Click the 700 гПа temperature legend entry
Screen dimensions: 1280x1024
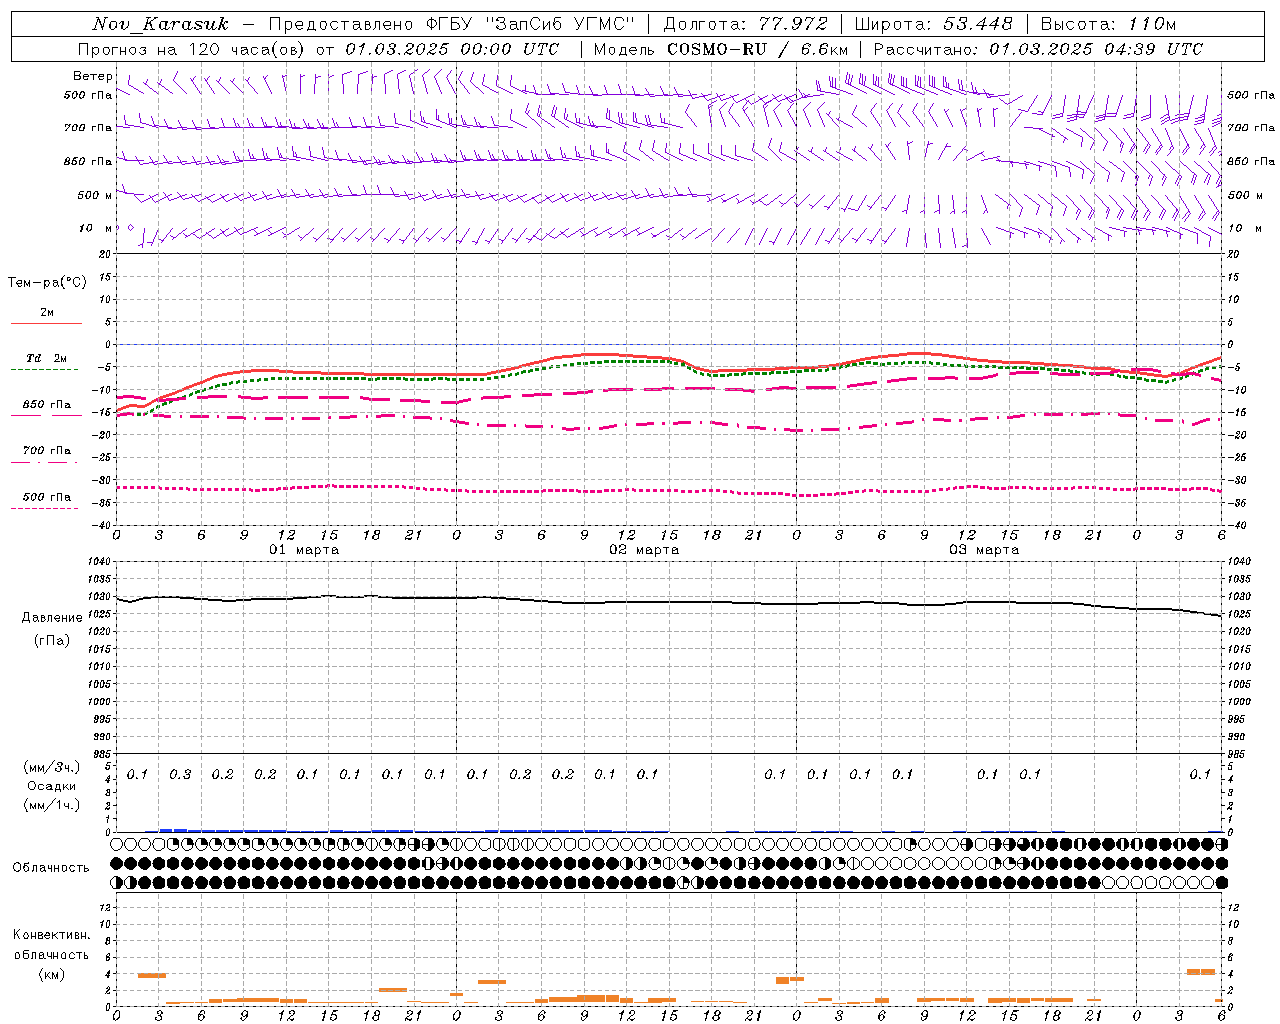(x=47, y=450)
